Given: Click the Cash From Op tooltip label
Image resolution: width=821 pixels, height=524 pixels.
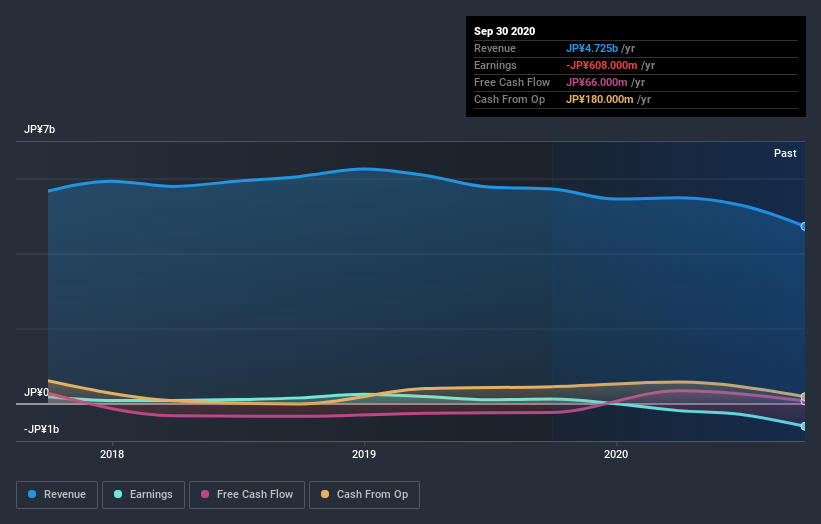Looking at the screenshot, I should coord(509,99).
